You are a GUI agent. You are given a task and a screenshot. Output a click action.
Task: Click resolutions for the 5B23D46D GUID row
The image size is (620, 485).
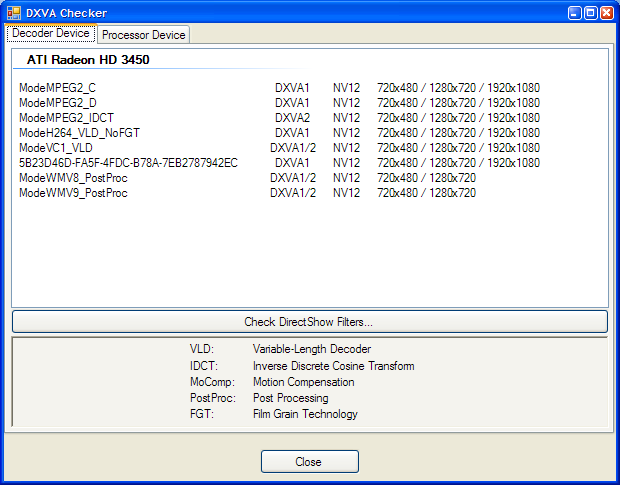click(x=458, y=163)
